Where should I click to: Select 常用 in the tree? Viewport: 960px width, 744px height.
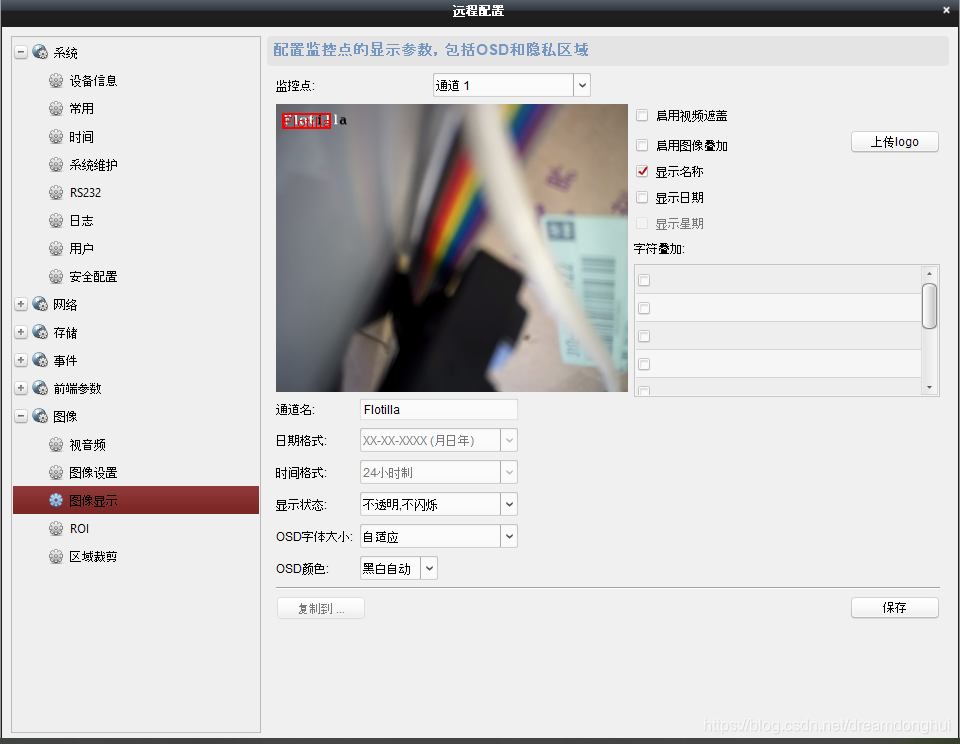(x=81, y=109)
